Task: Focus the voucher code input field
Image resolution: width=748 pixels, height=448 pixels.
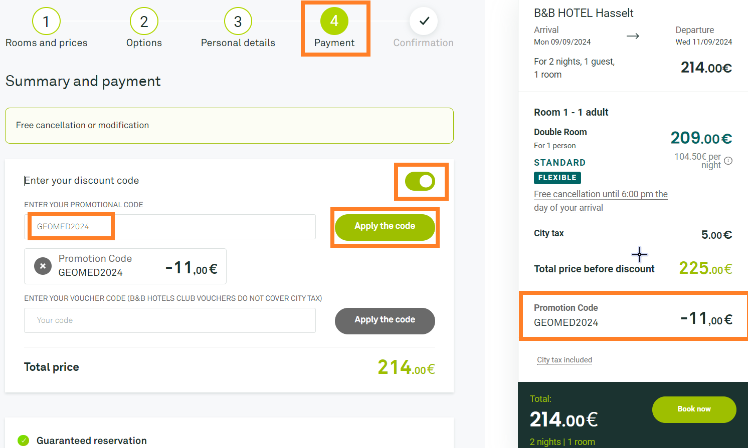Action: pos(170,320)
